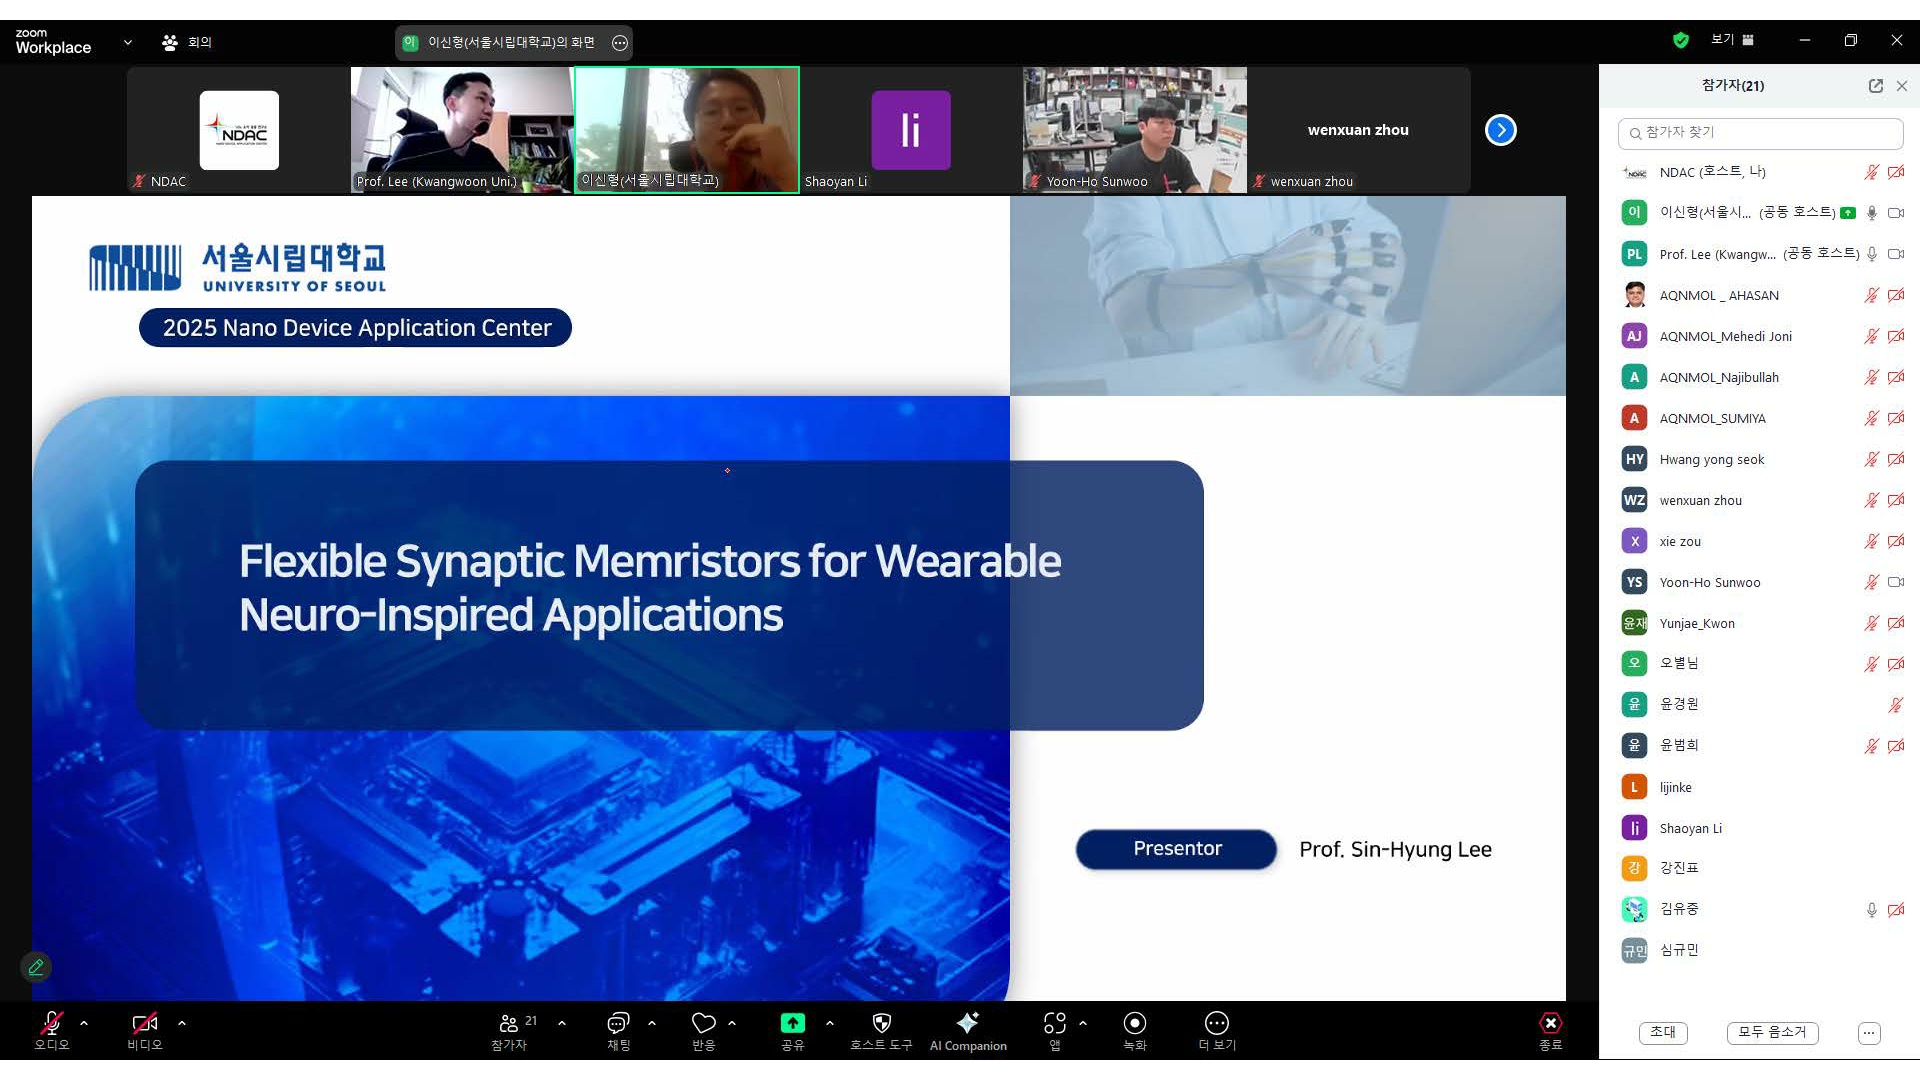
Task: Open participants panel toolbar icon
Action: point(509,1023)
